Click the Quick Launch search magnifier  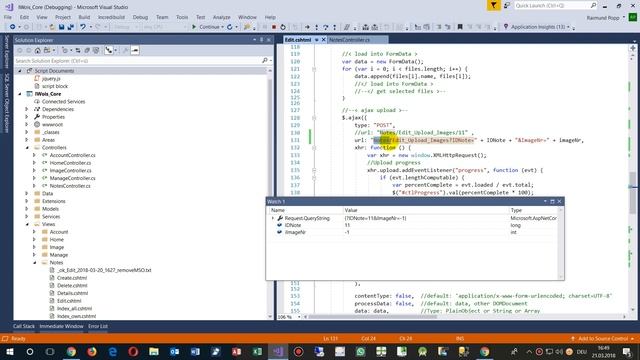[593, 5]
